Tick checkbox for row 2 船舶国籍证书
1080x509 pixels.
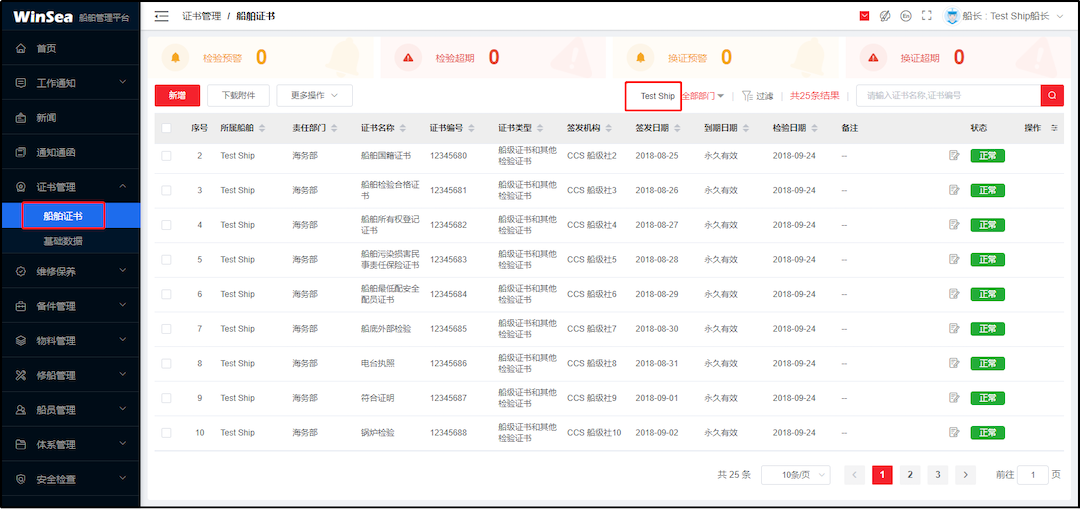[166, 156]
